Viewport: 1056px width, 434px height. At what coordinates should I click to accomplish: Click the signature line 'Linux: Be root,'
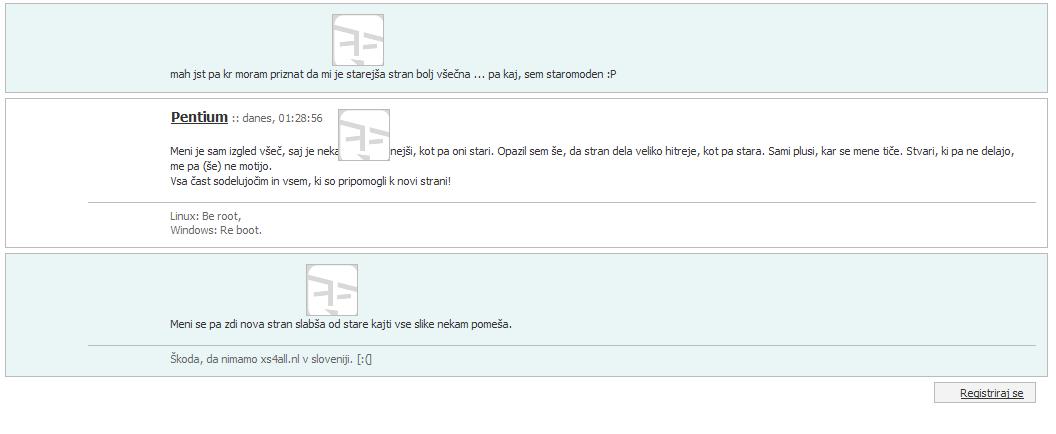point(205,216)
